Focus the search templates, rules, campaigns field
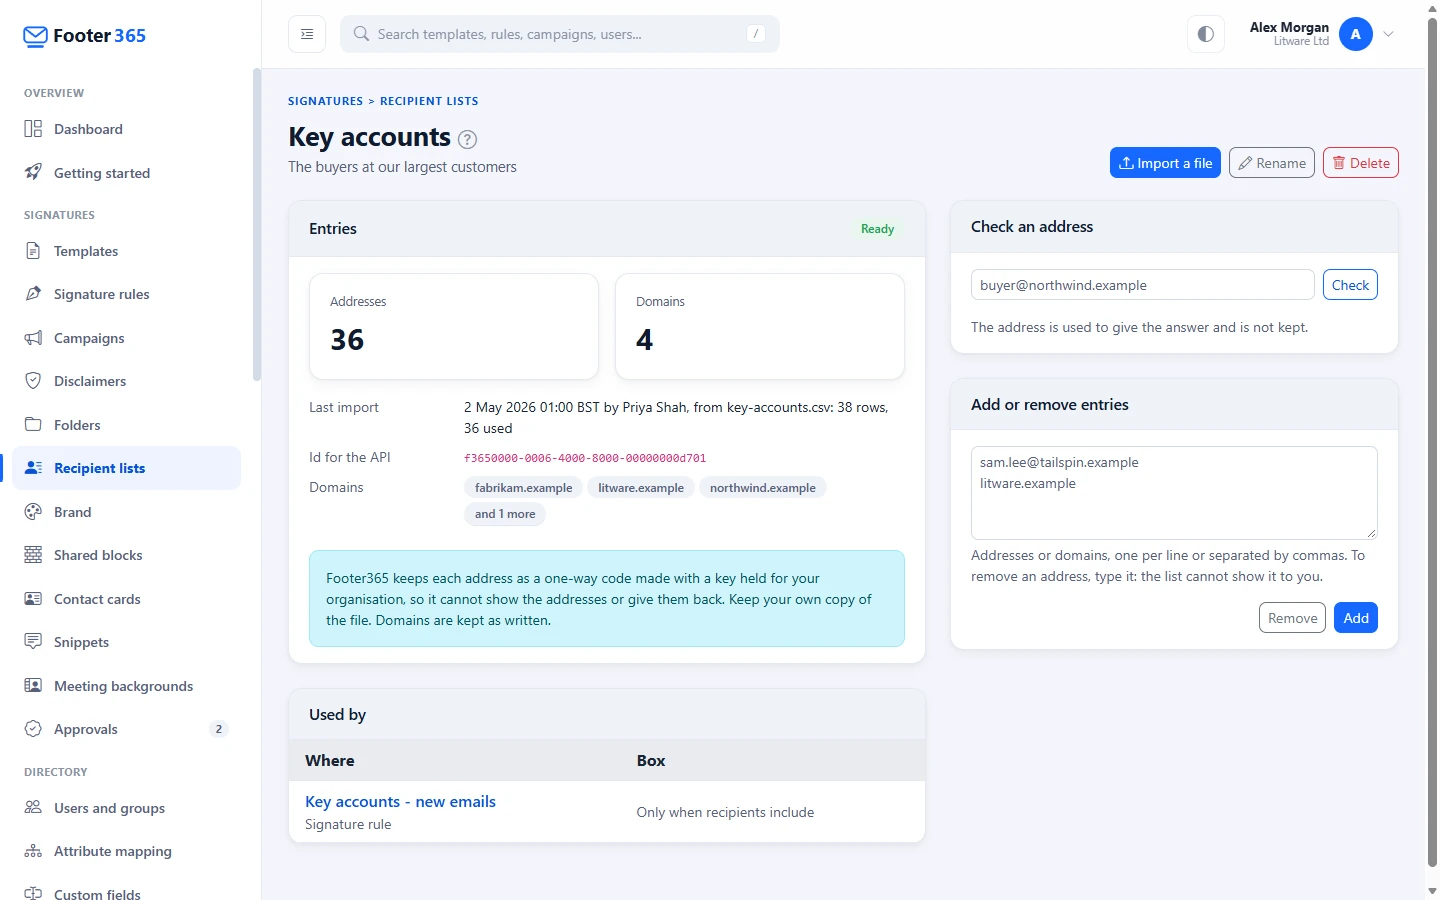This screenshot has height=900, width=1440. 560,34
